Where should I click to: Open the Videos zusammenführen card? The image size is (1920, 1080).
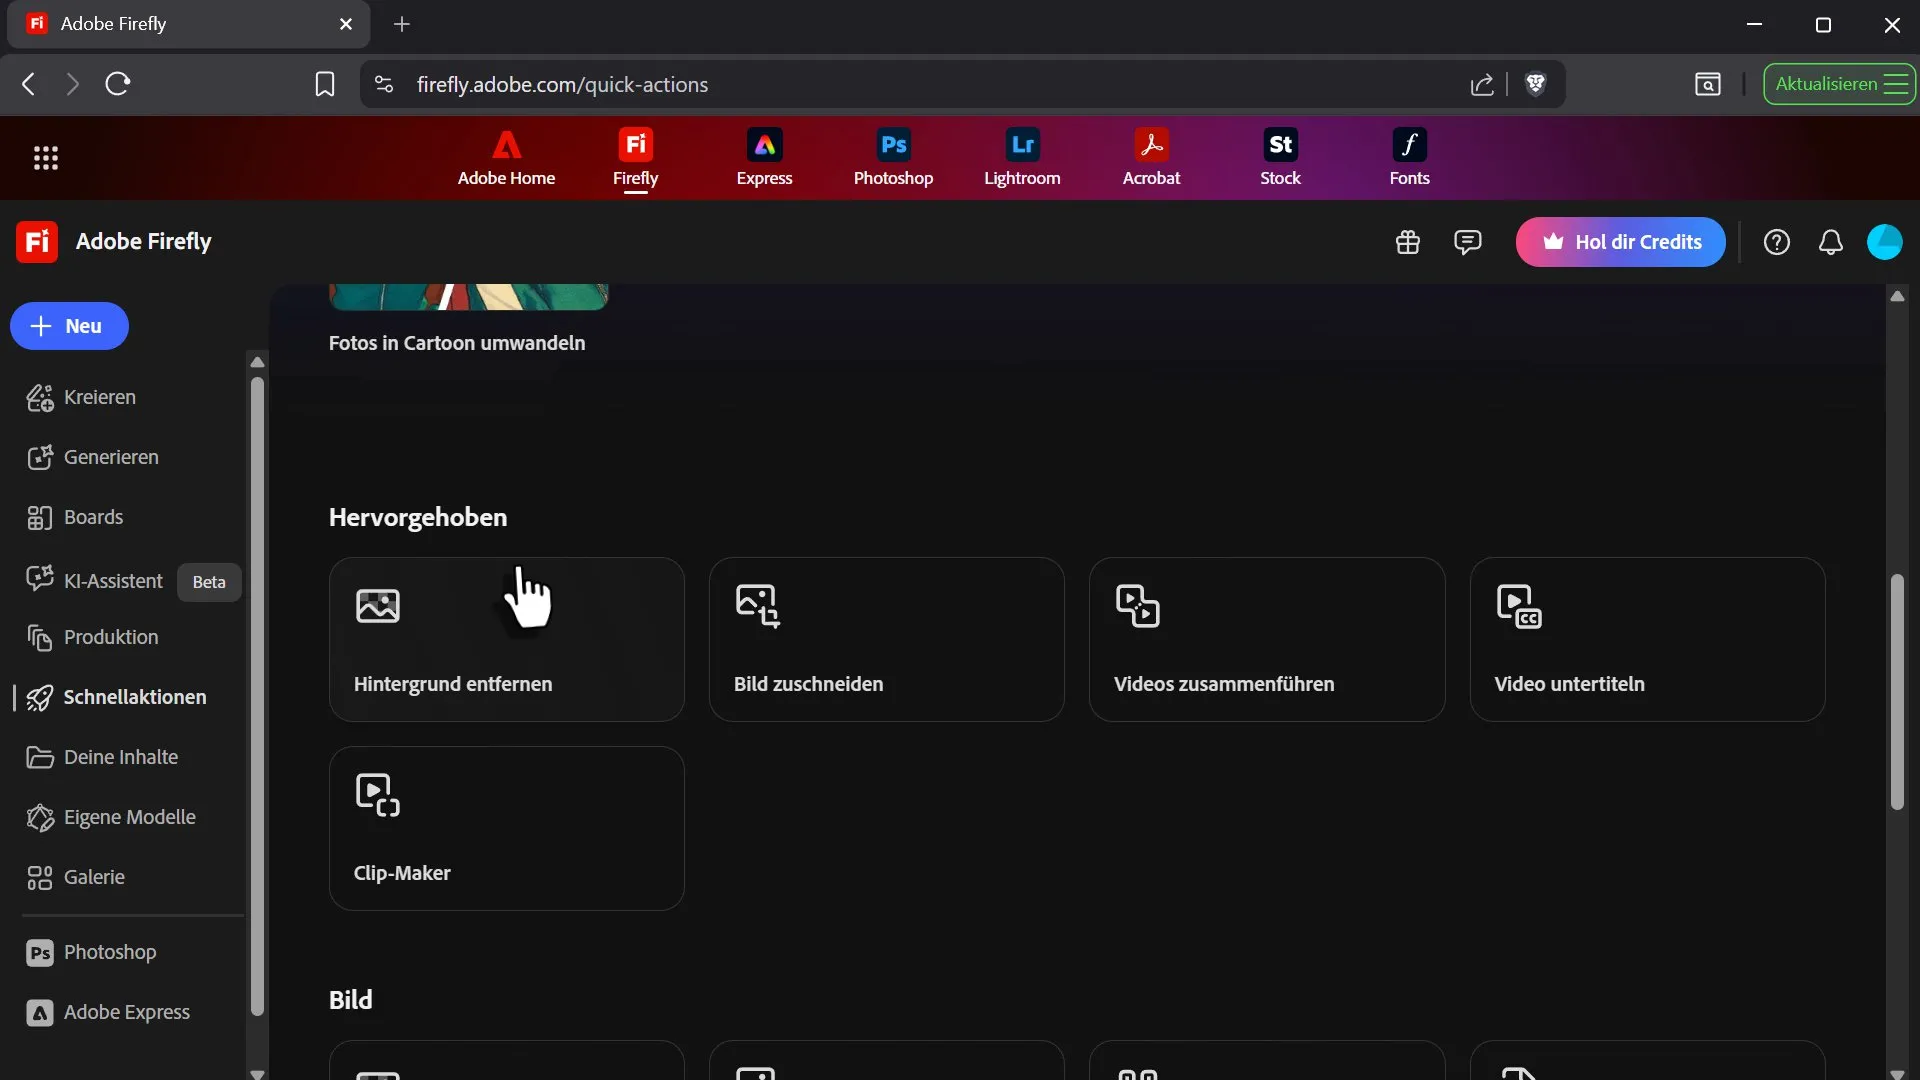point(1267,640)
